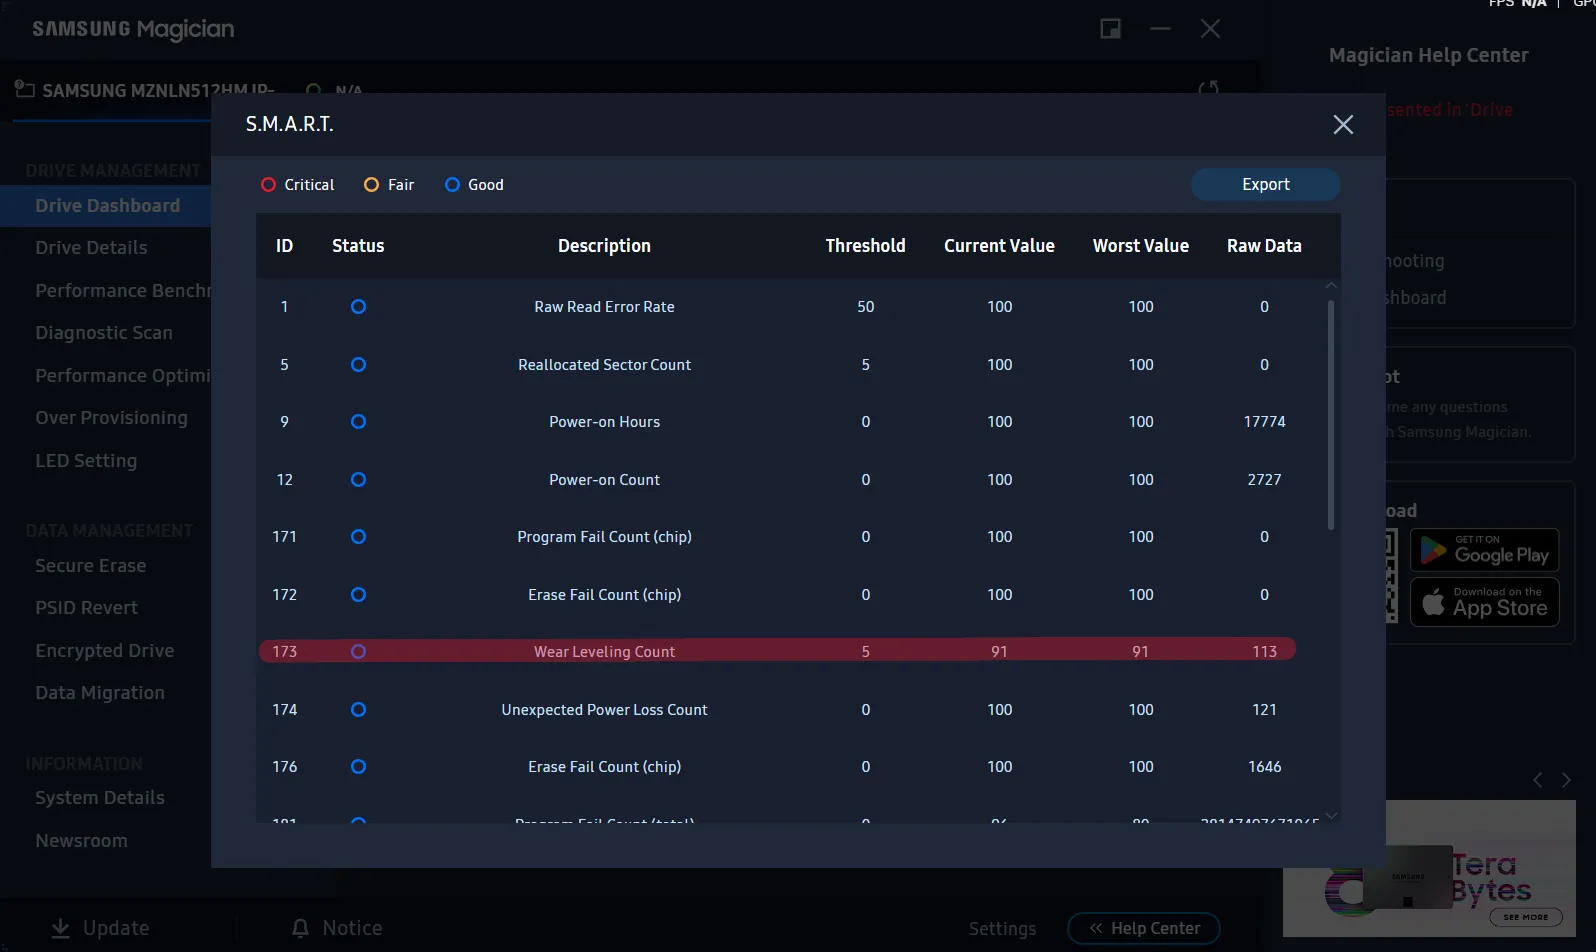Screen dimensions: 1596x952
Task: Click the Fair legend indicator
Action: 371,185
